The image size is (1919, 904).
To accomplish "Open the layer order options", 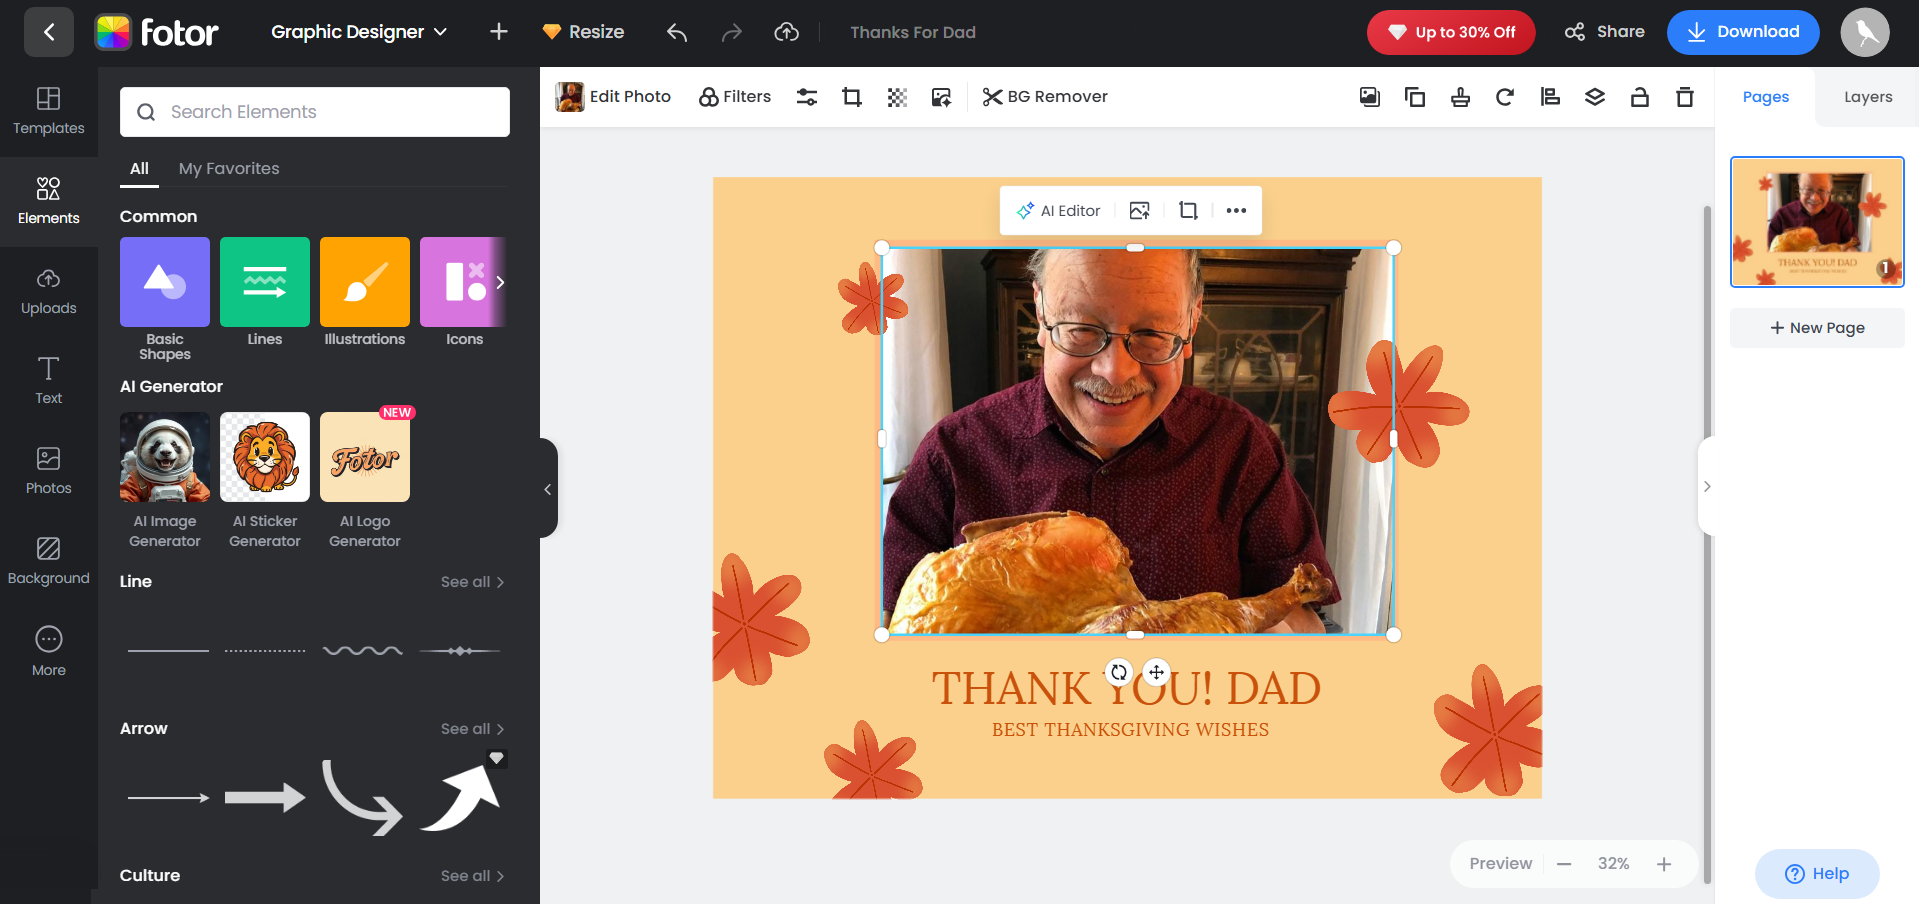I will 1595,97.
